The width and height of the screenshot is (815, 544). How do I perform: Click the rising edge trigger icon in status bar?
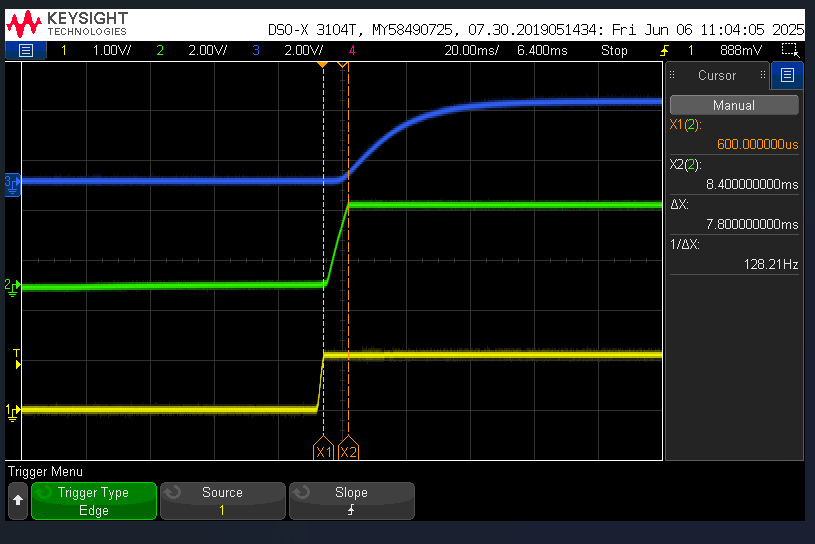[664, 50]
